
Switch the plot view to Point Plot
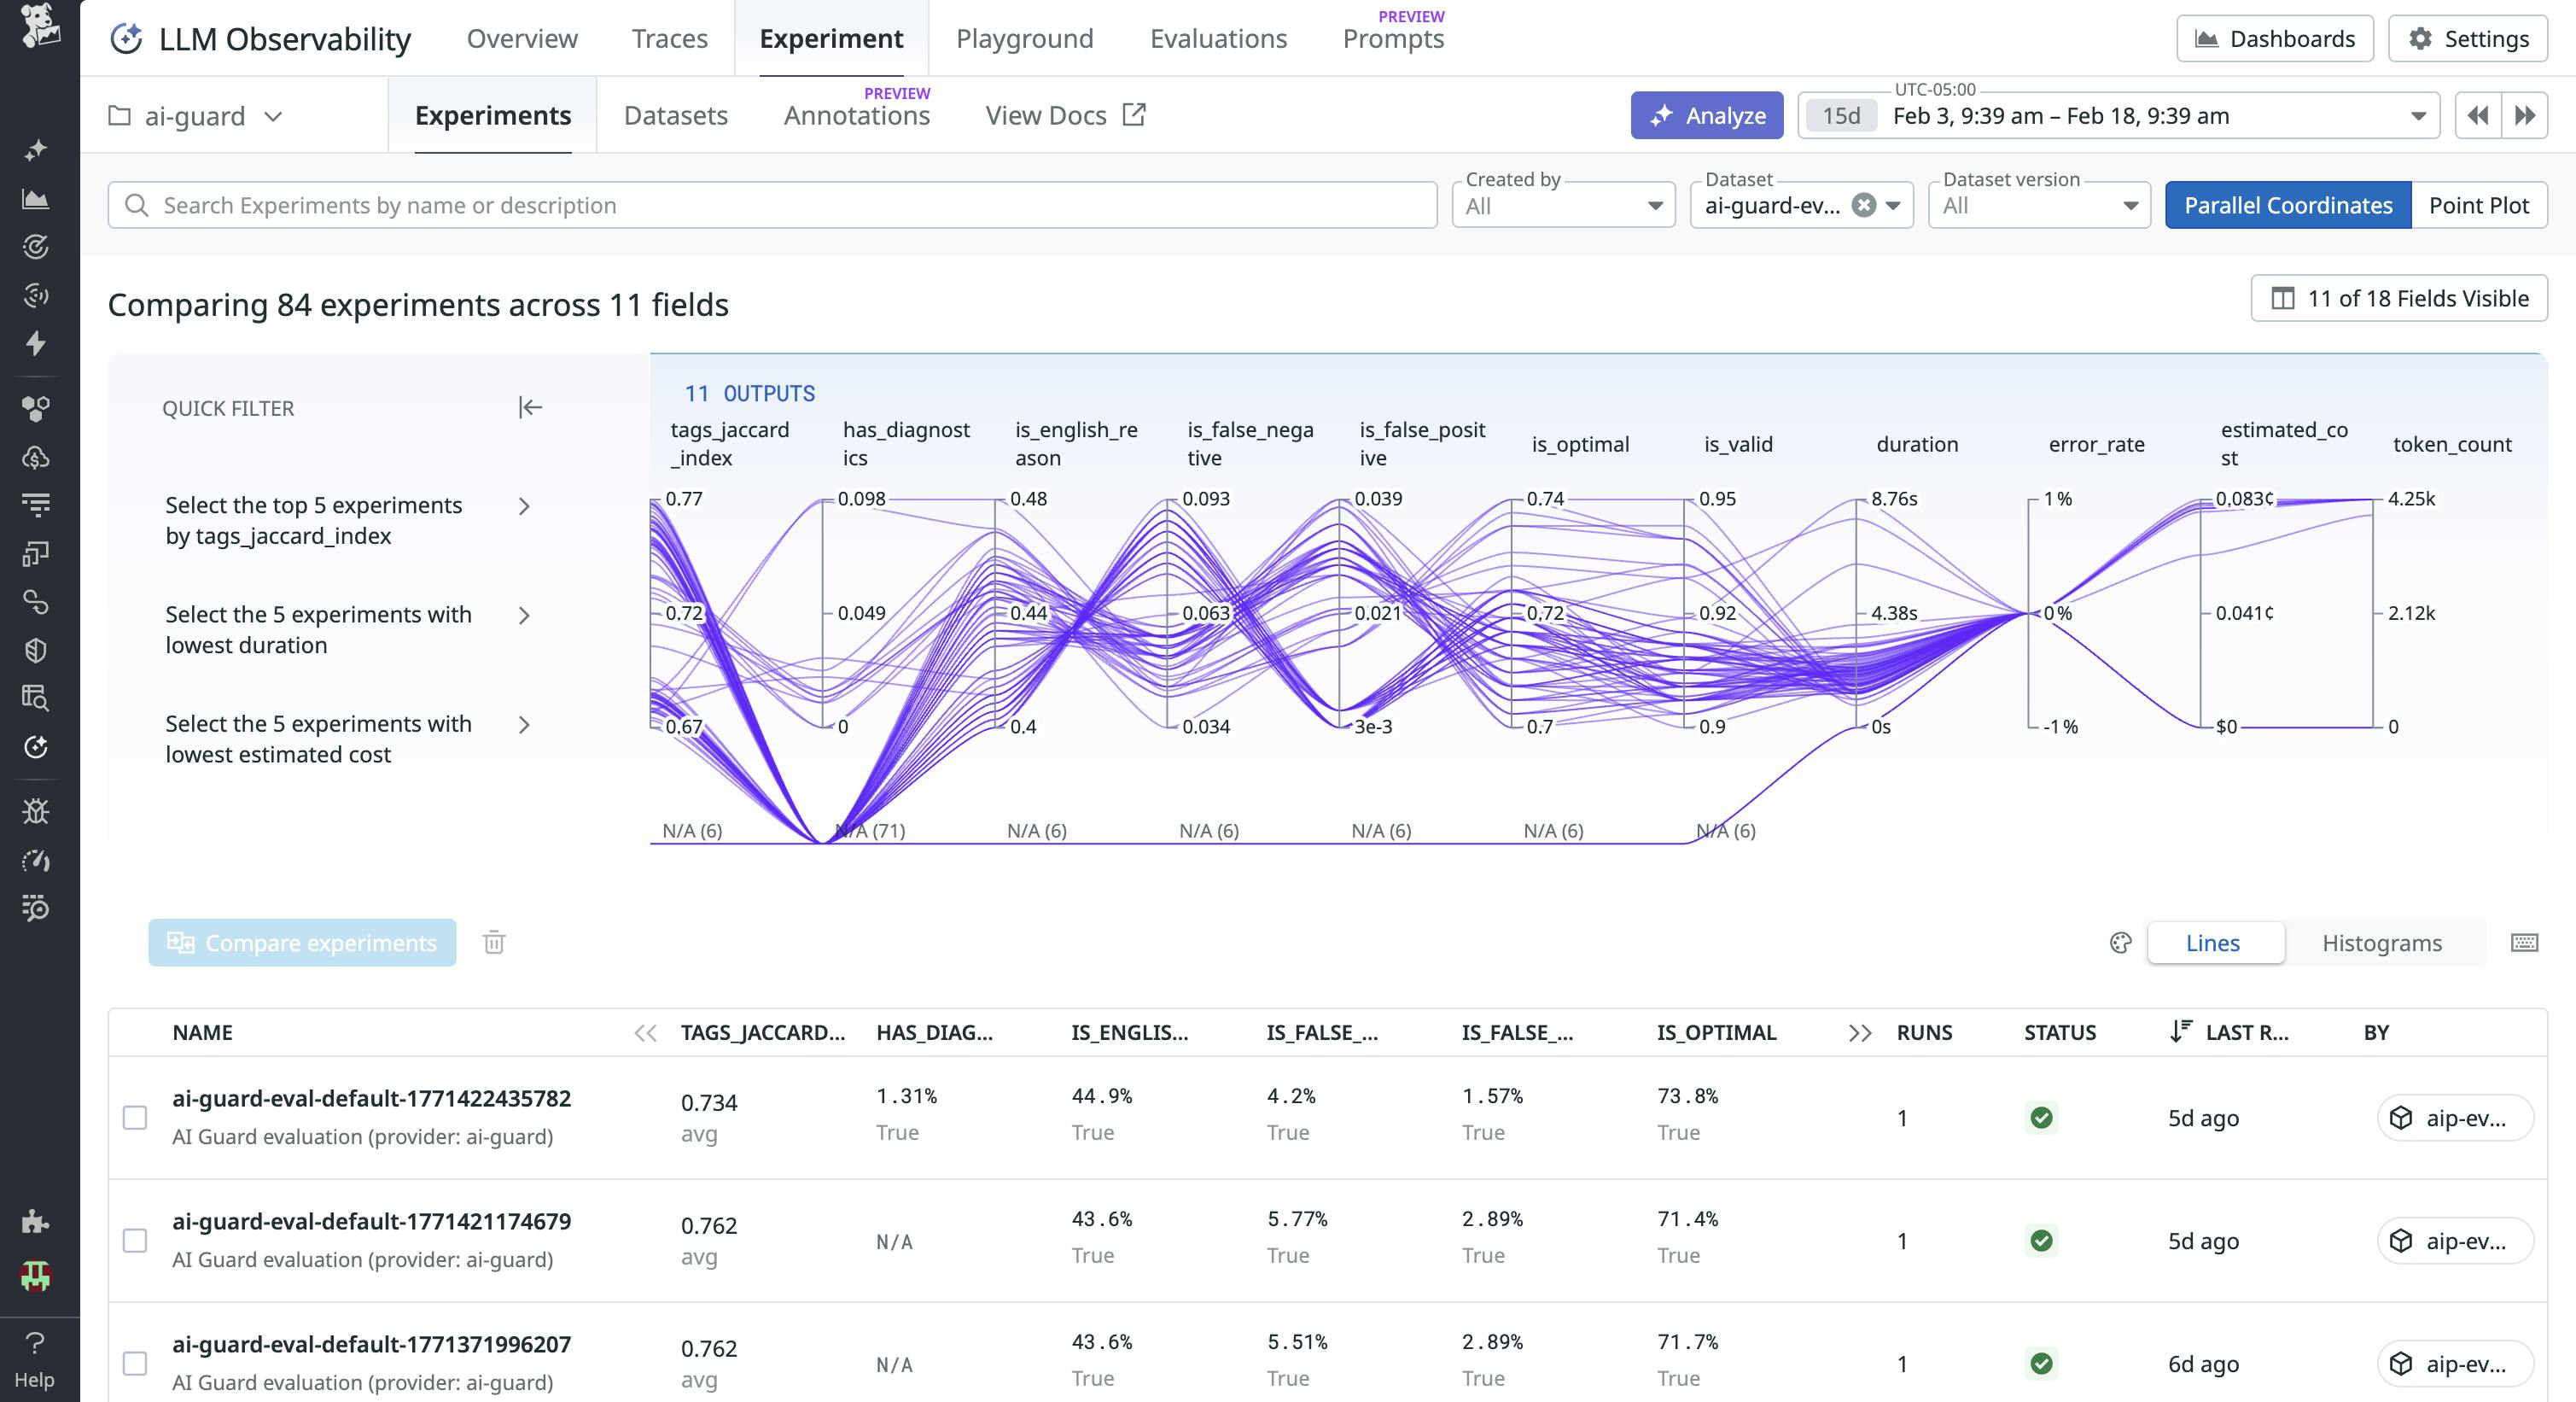pos(2479,205)
